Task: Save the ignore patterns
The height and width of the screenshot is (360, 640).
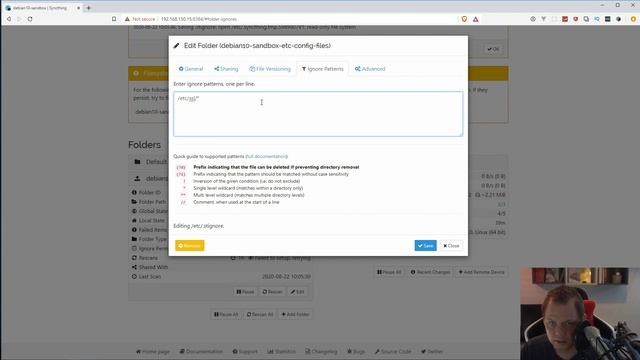Action: pyautogui.click(x=425, y=246)
